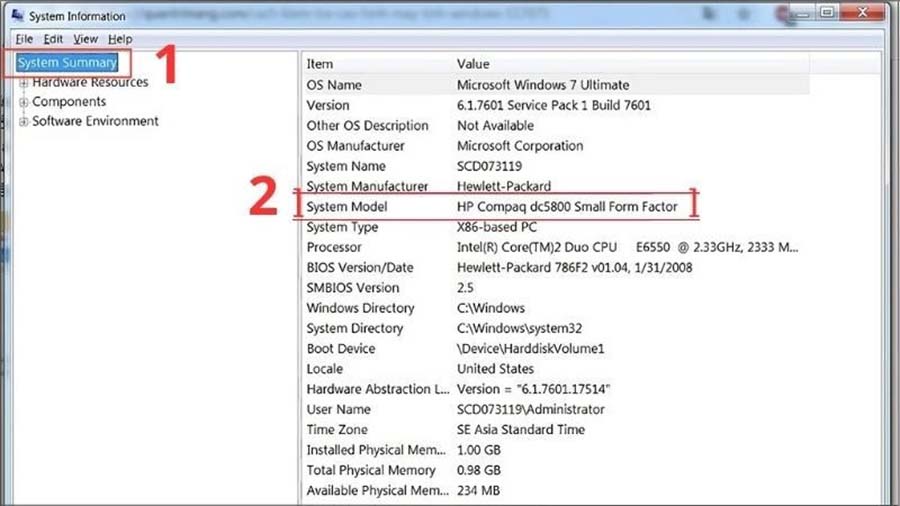
Task: Select the Hardware Resources label
Action: tap(90, 82)
